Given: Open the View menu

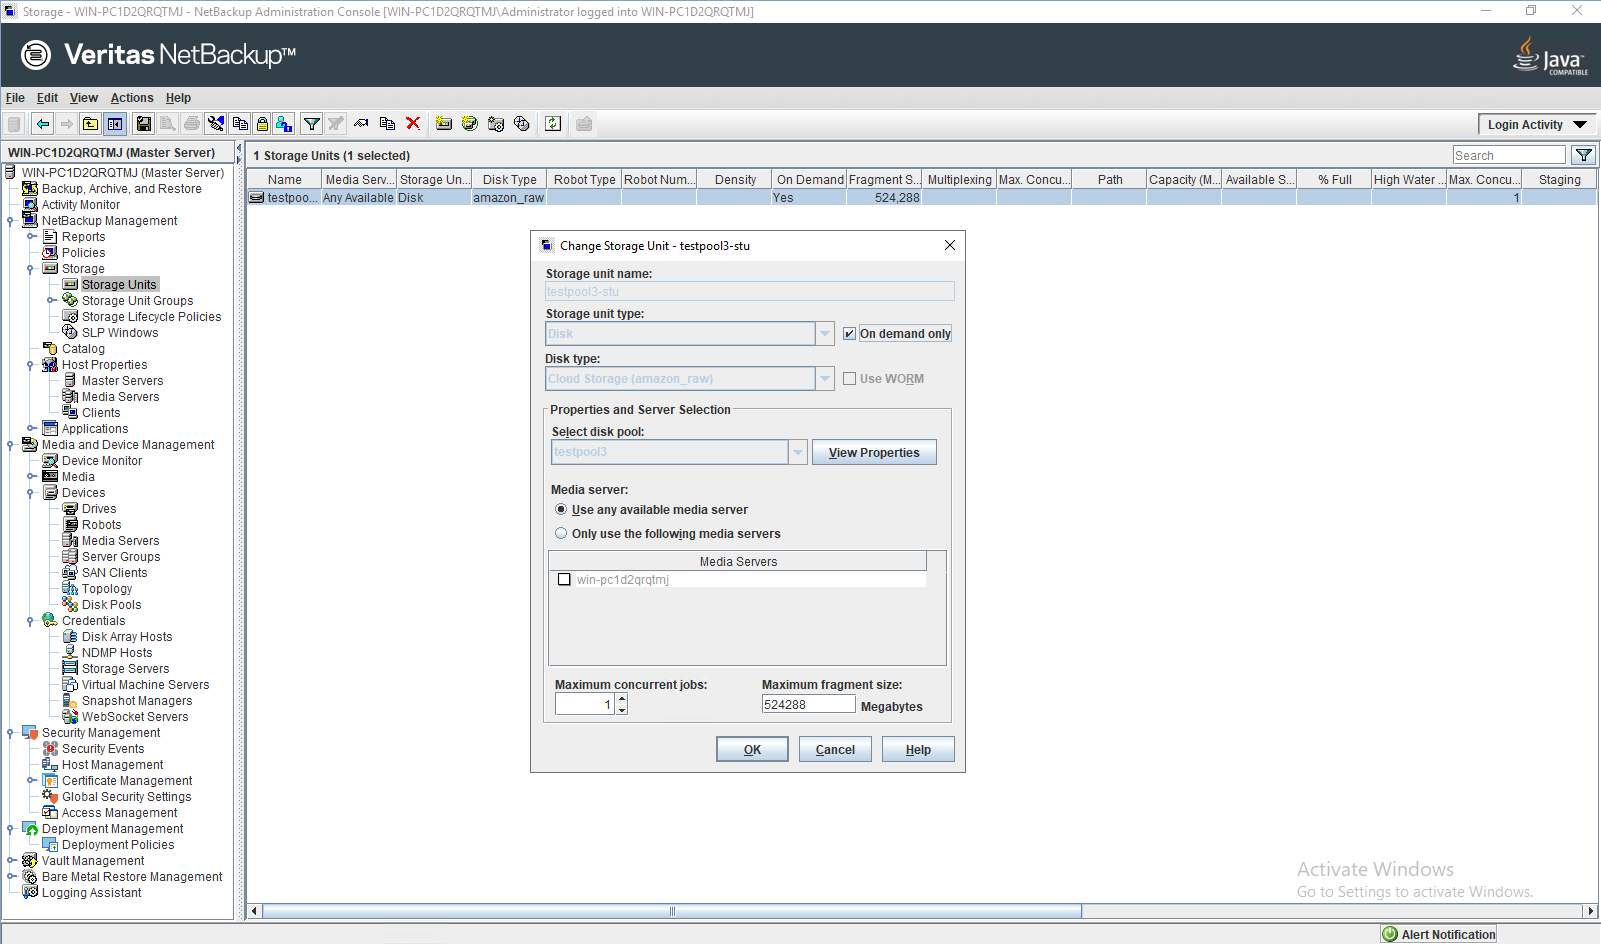Looking at the screenshot, I should 84,98.
